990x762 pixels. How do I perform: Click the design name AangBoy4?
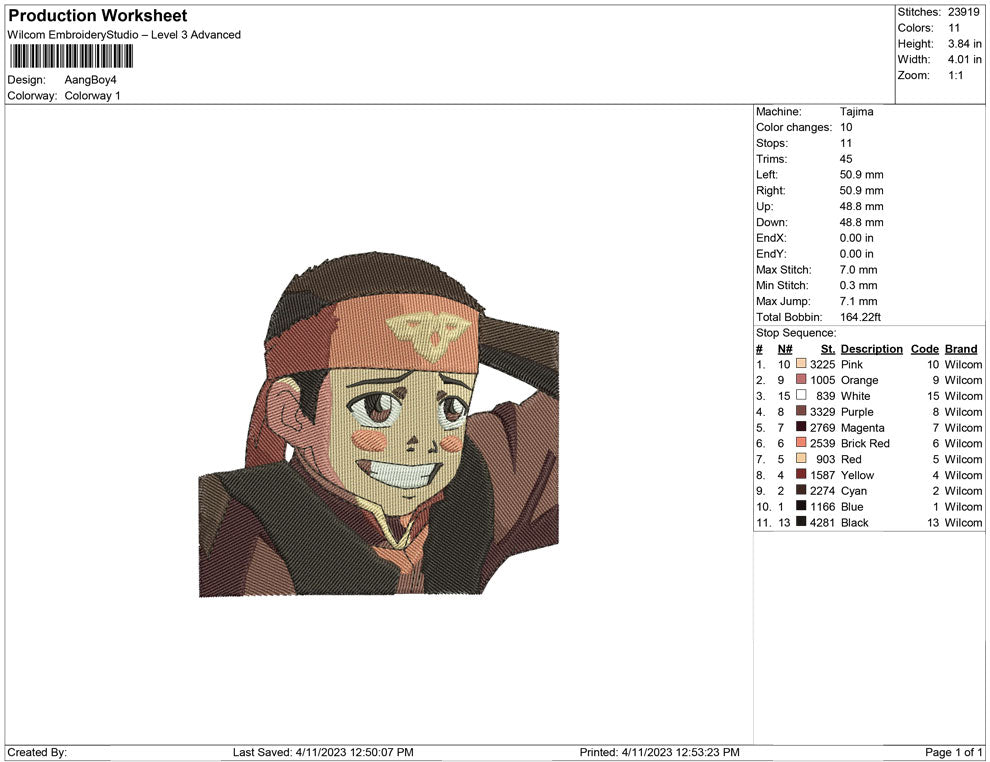click(90, 80)
